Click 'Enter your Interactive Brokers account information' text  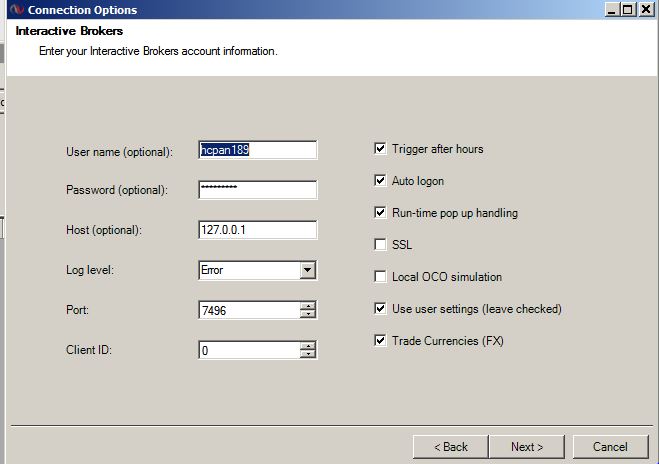point(158,51)
